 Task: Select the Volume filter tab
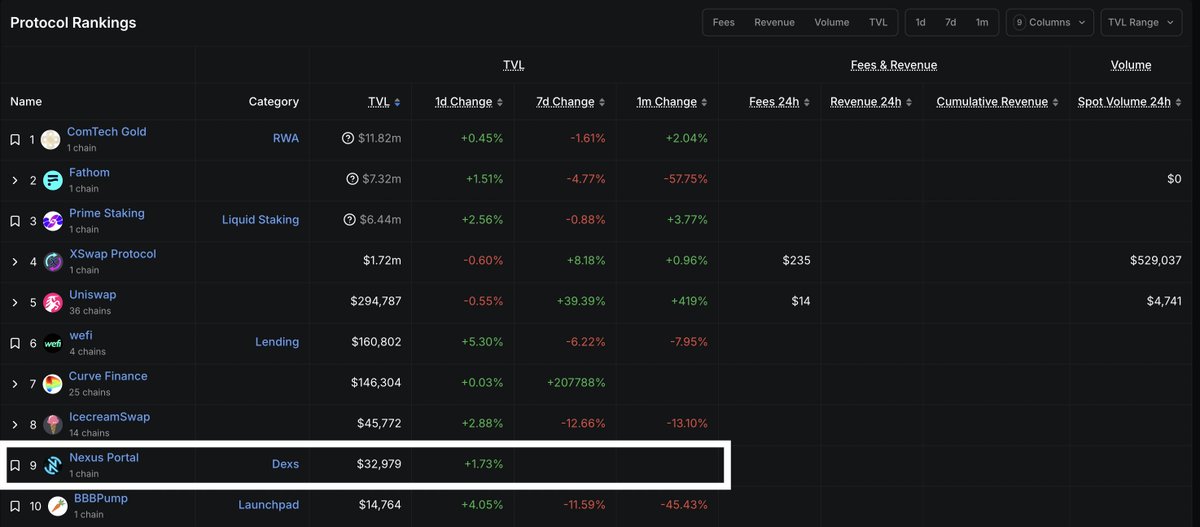831,22
